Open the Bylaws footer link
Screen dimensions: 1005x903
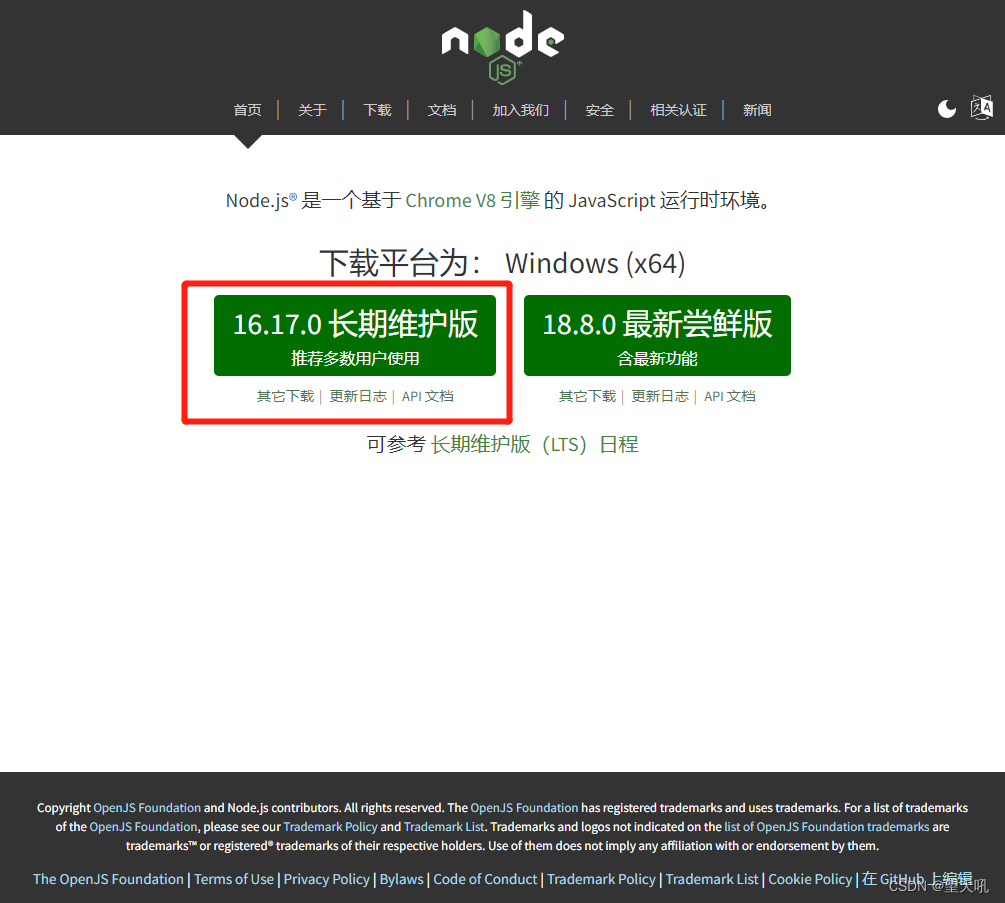click(x=401, y=879)
